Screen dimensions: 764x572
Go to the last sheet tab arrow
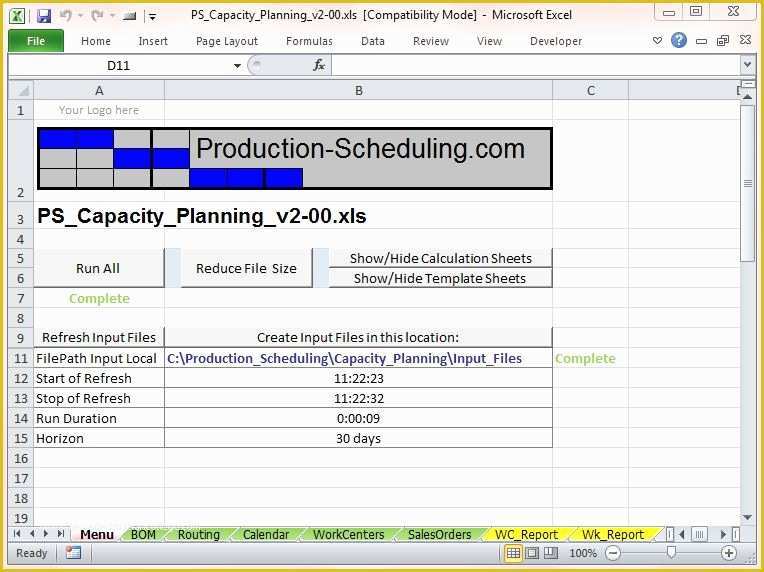click(x=61, y=534)
